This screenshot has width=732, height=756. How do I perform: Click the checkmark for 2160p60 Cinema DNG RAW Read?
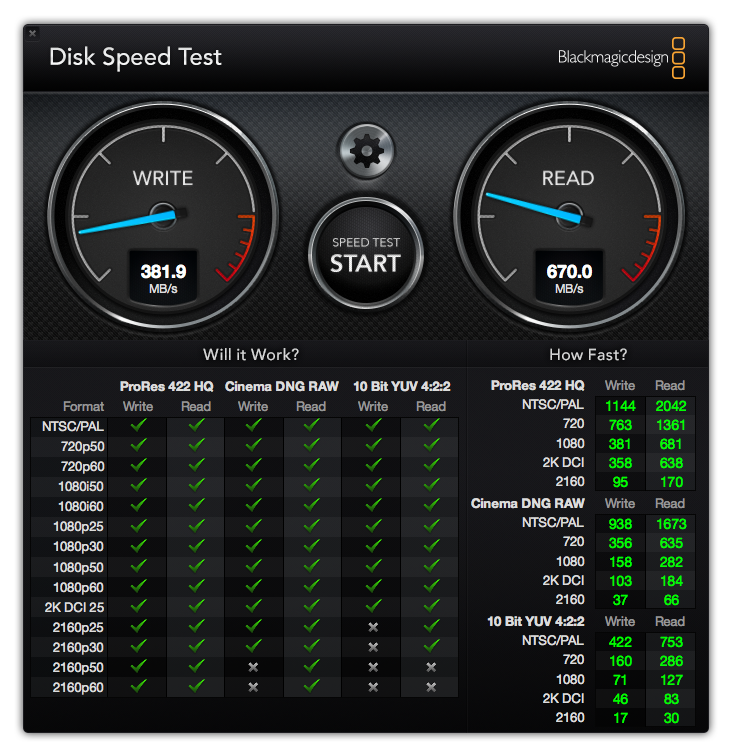(311, 687)
